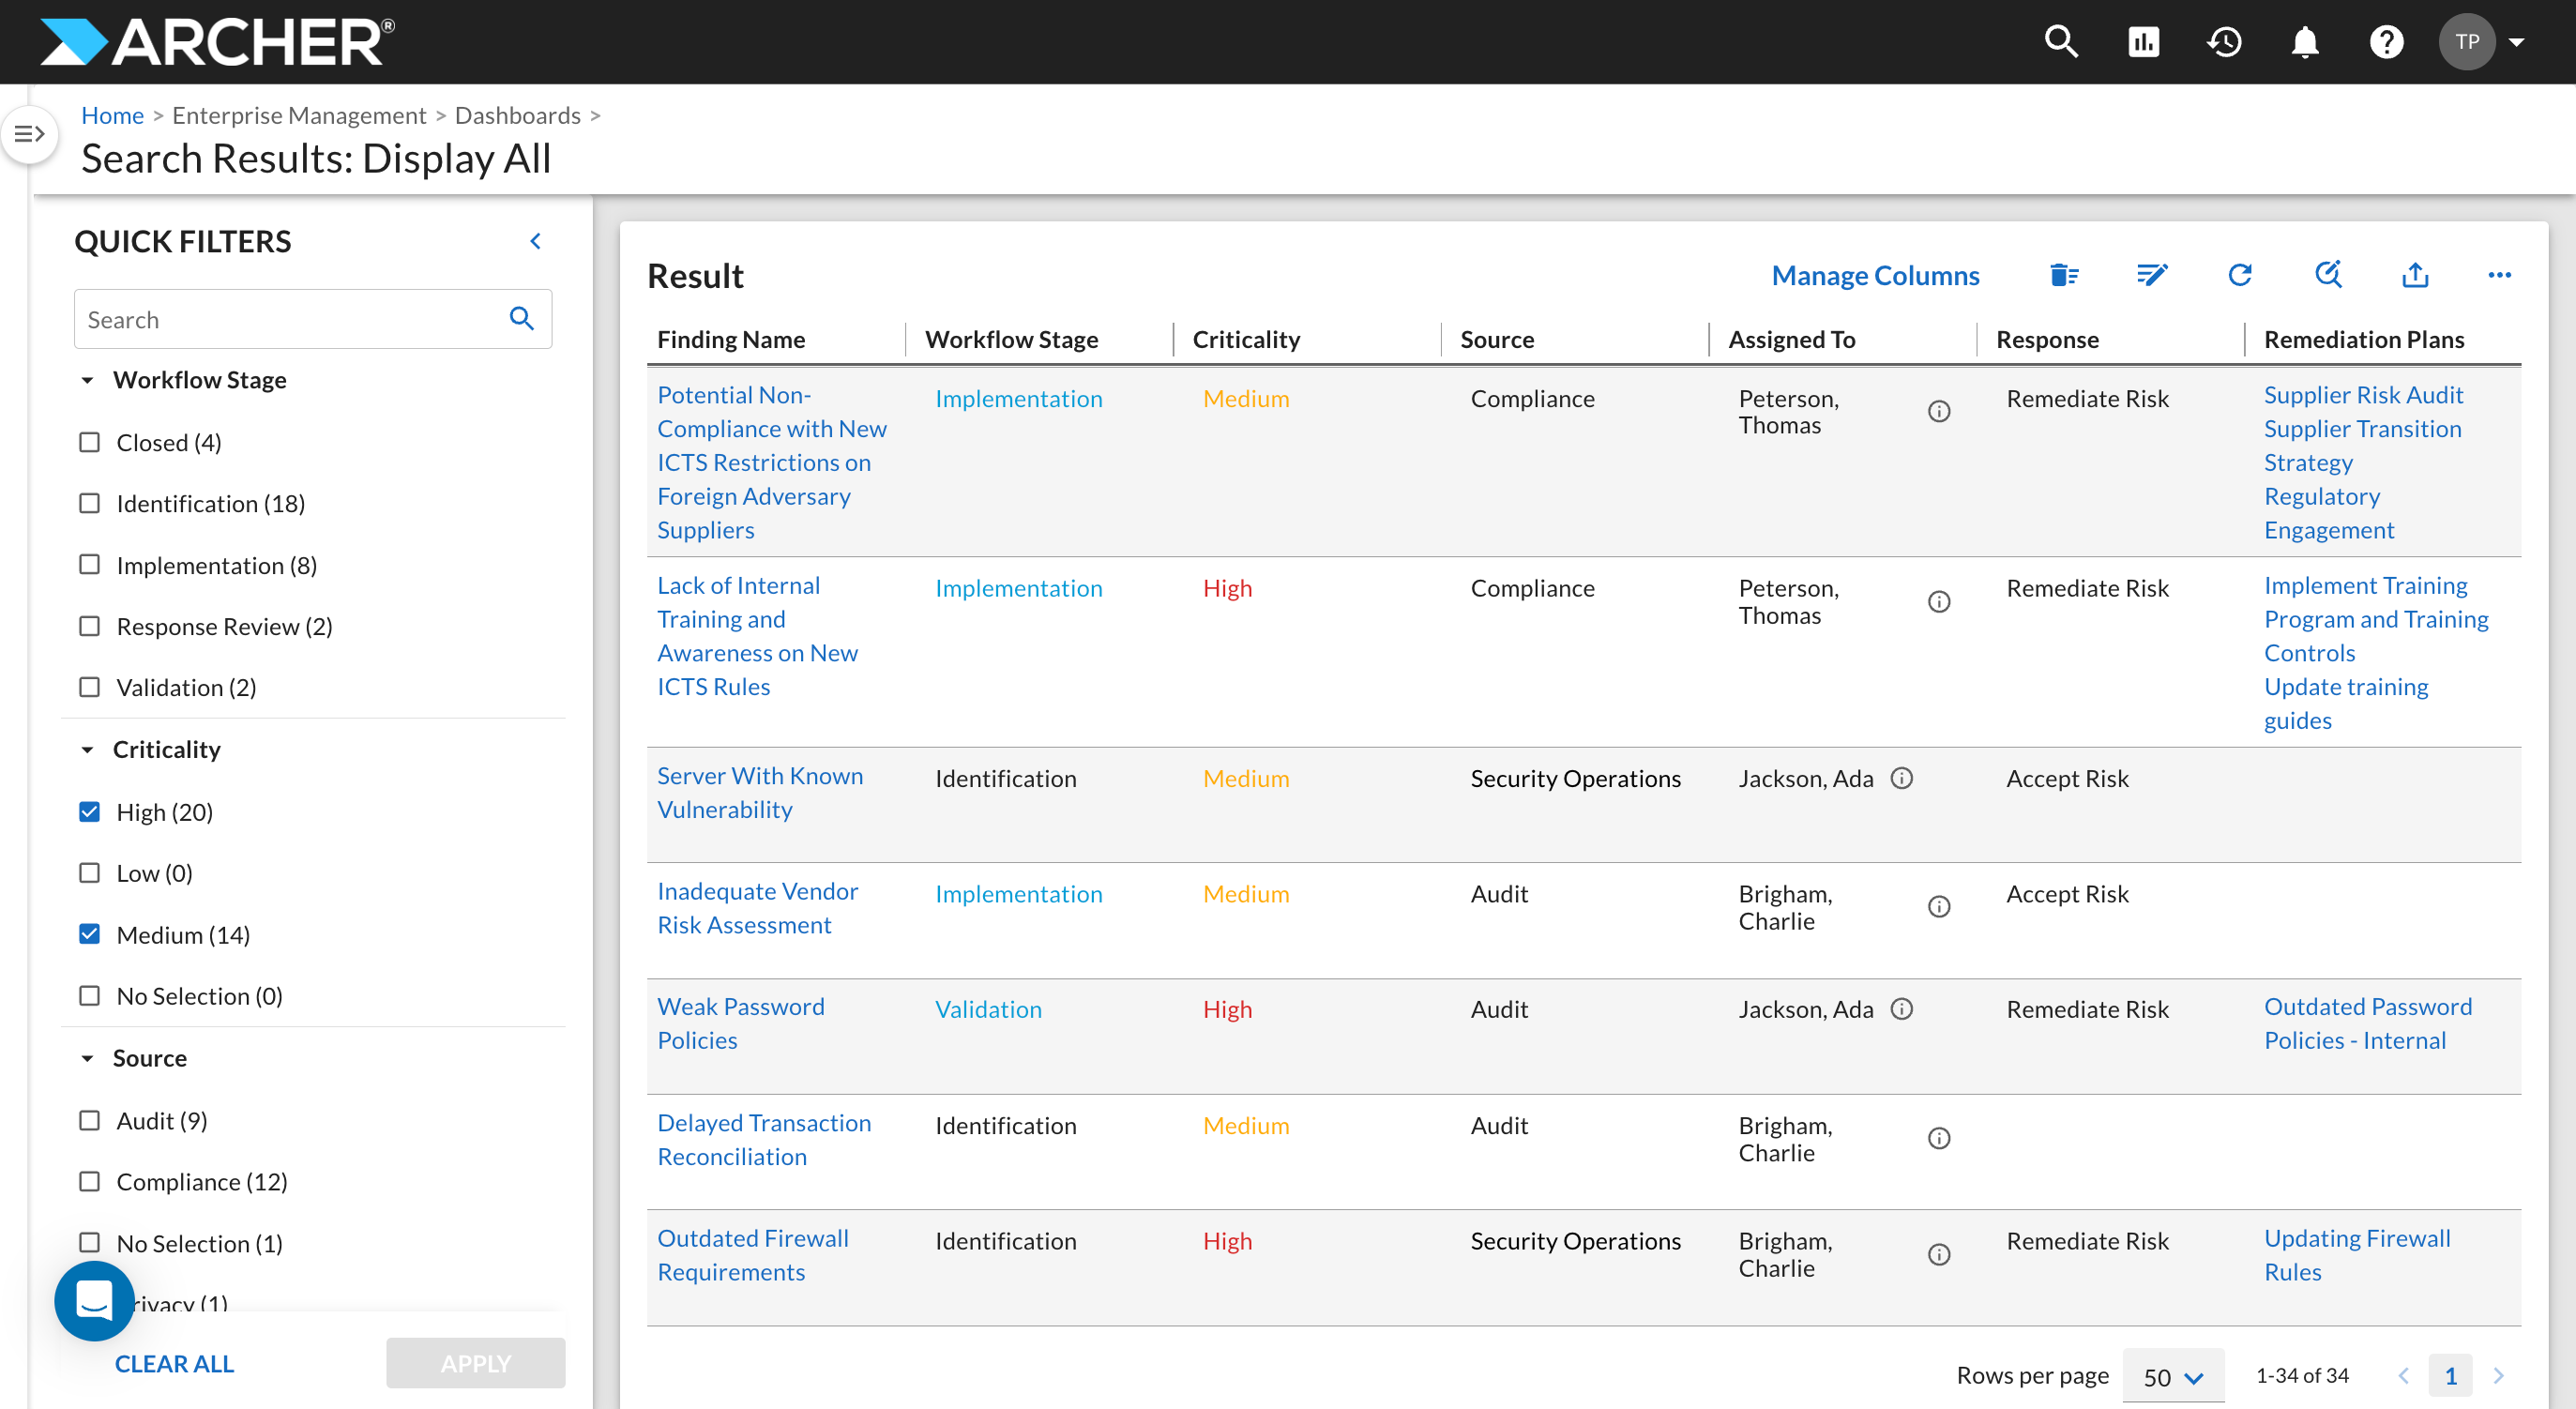Open the more options ellipsis

pyautogui.click(x=2499, y=275)
